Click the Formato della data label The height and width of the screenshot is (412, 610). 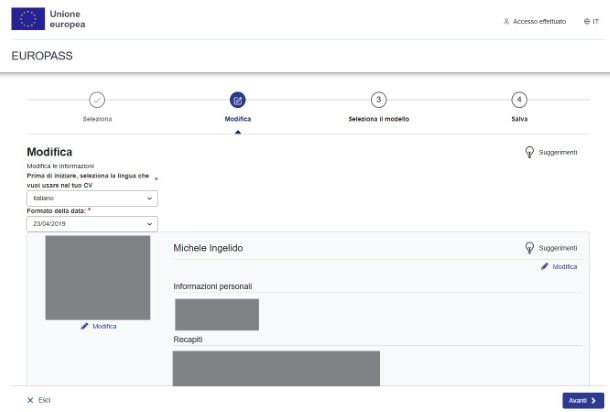56,210
